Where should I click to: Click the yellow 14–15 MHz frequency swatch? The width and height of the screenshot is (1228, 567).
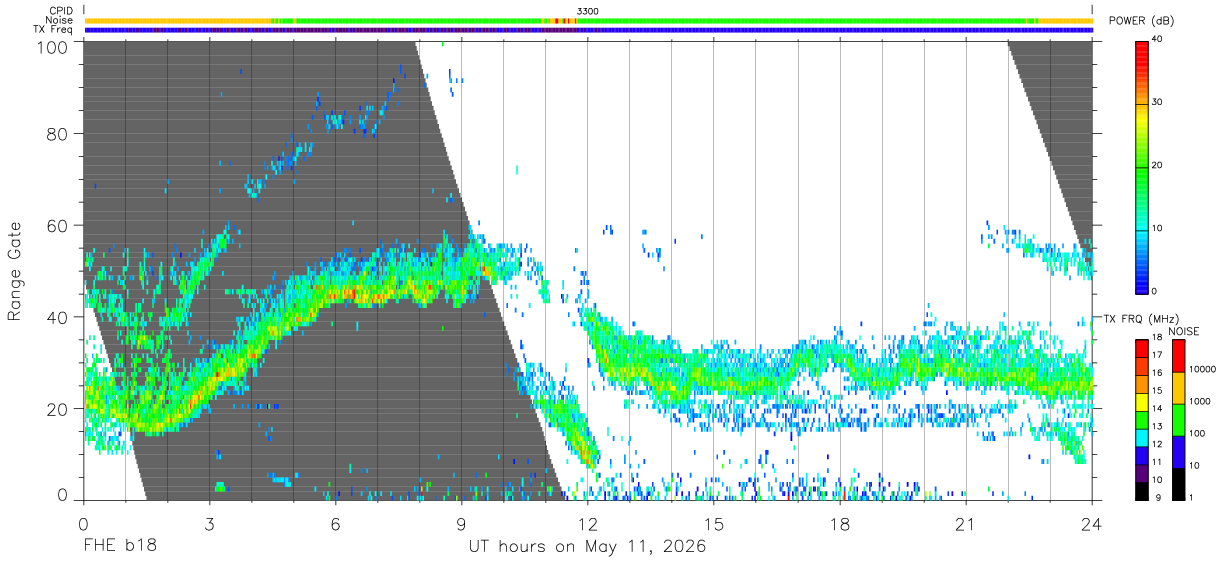tap(1141, 402)
